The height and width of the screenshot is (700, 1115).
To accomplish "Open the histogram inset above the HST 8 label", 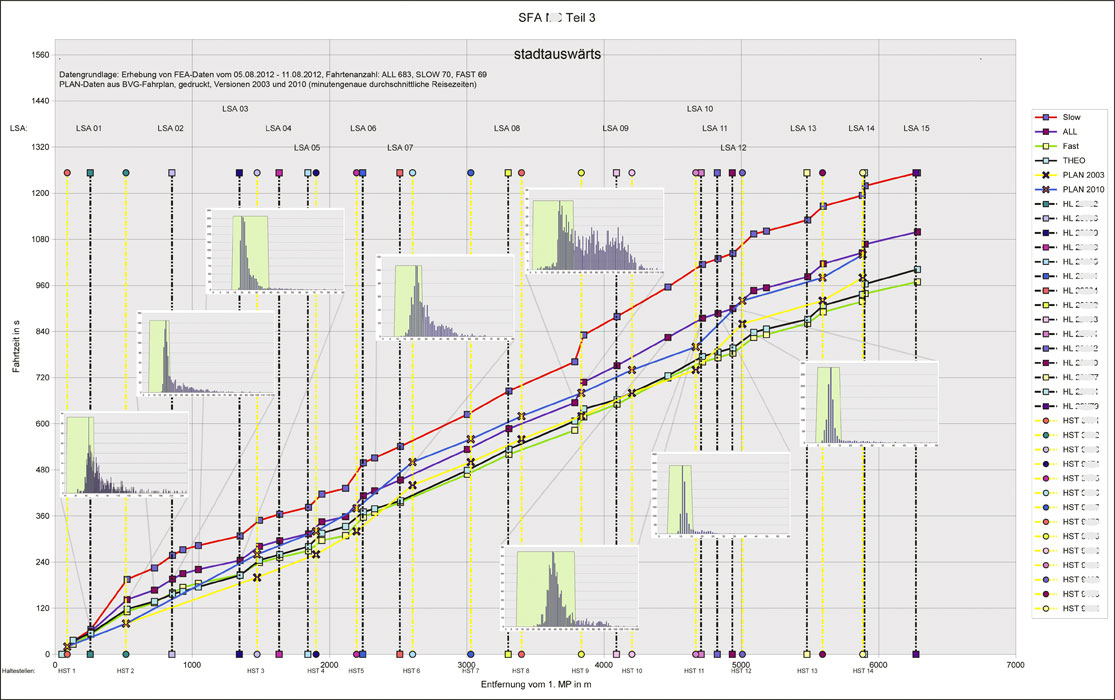I will coord(570,588).
